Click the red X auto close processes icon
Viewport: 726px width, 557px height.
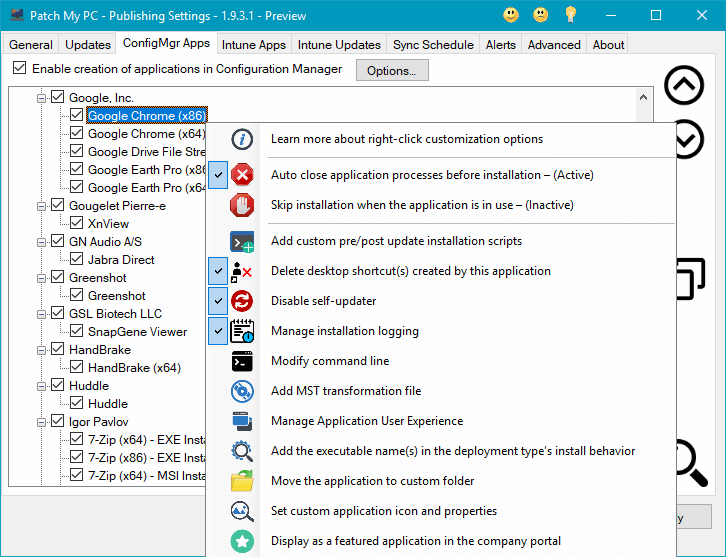242,175
